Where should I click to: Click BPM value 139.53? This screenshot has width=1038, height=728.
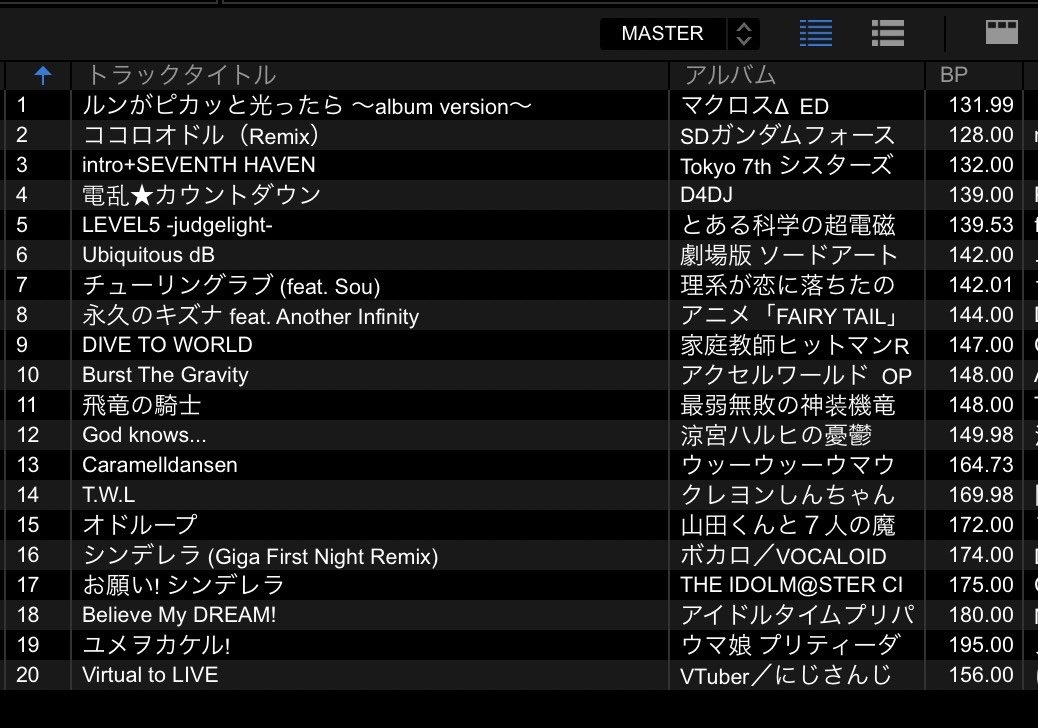(x=981, y=225)
